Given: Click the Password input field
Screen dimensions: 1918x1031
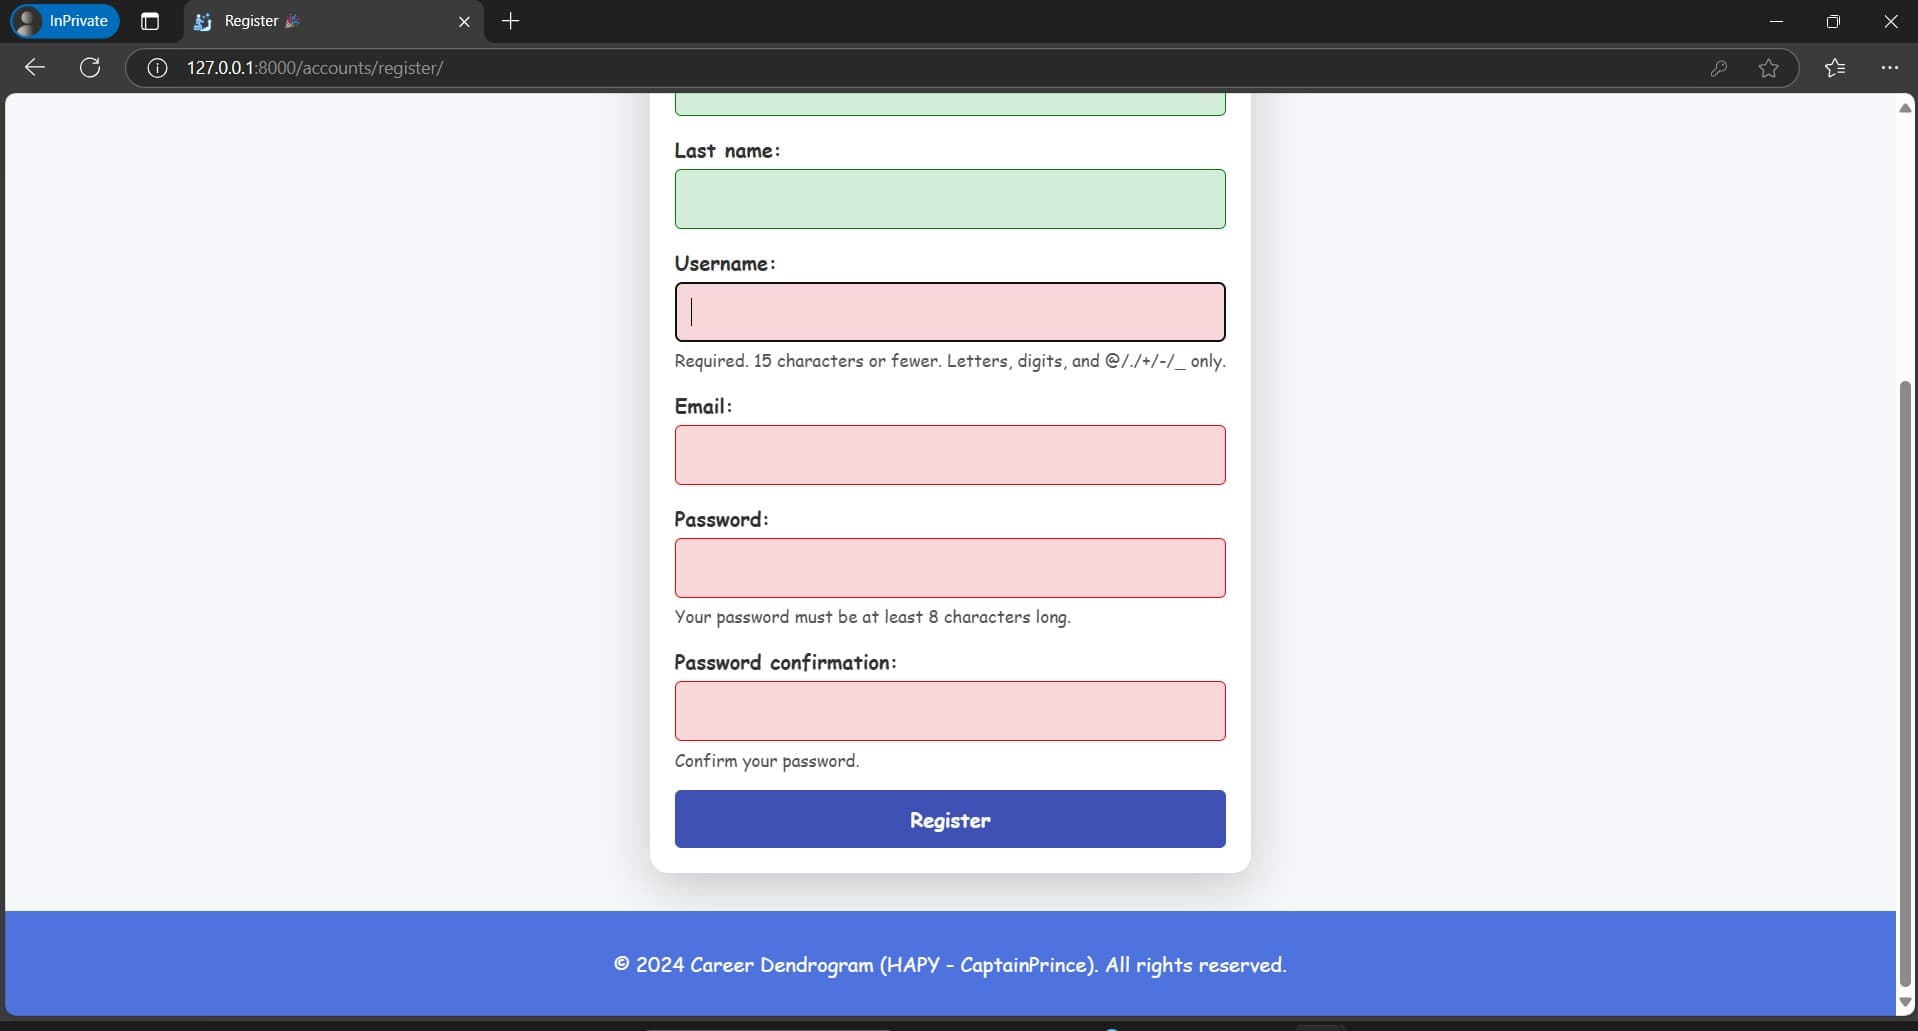Looking at the screenshot, I should [x=950, y=568].
